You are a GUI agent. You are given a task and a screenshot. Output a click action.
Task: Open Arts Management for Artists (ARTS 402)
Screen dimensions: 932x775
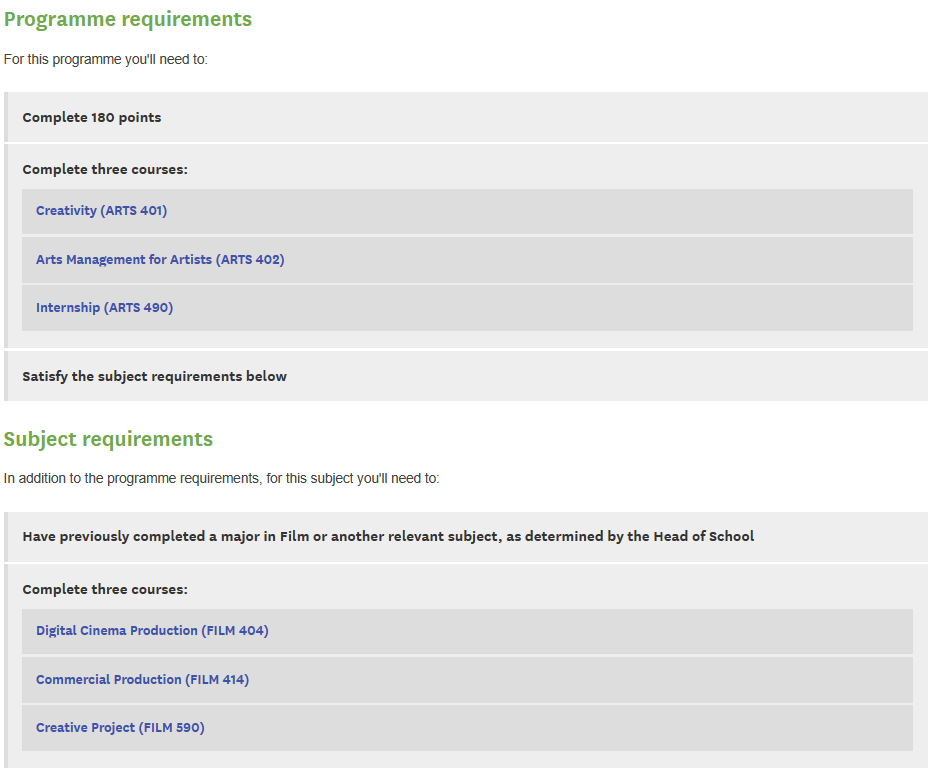[160, 260]
